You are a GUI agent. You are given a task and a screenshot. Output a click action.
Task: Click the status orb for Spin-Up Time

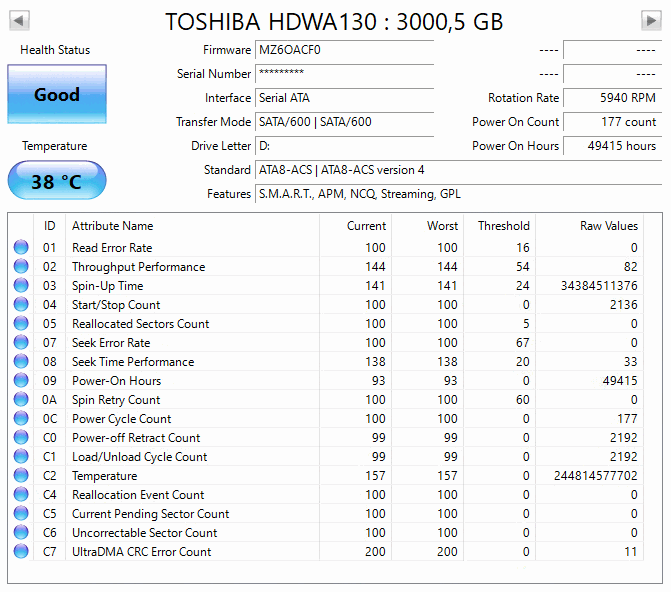click(21, 285)
